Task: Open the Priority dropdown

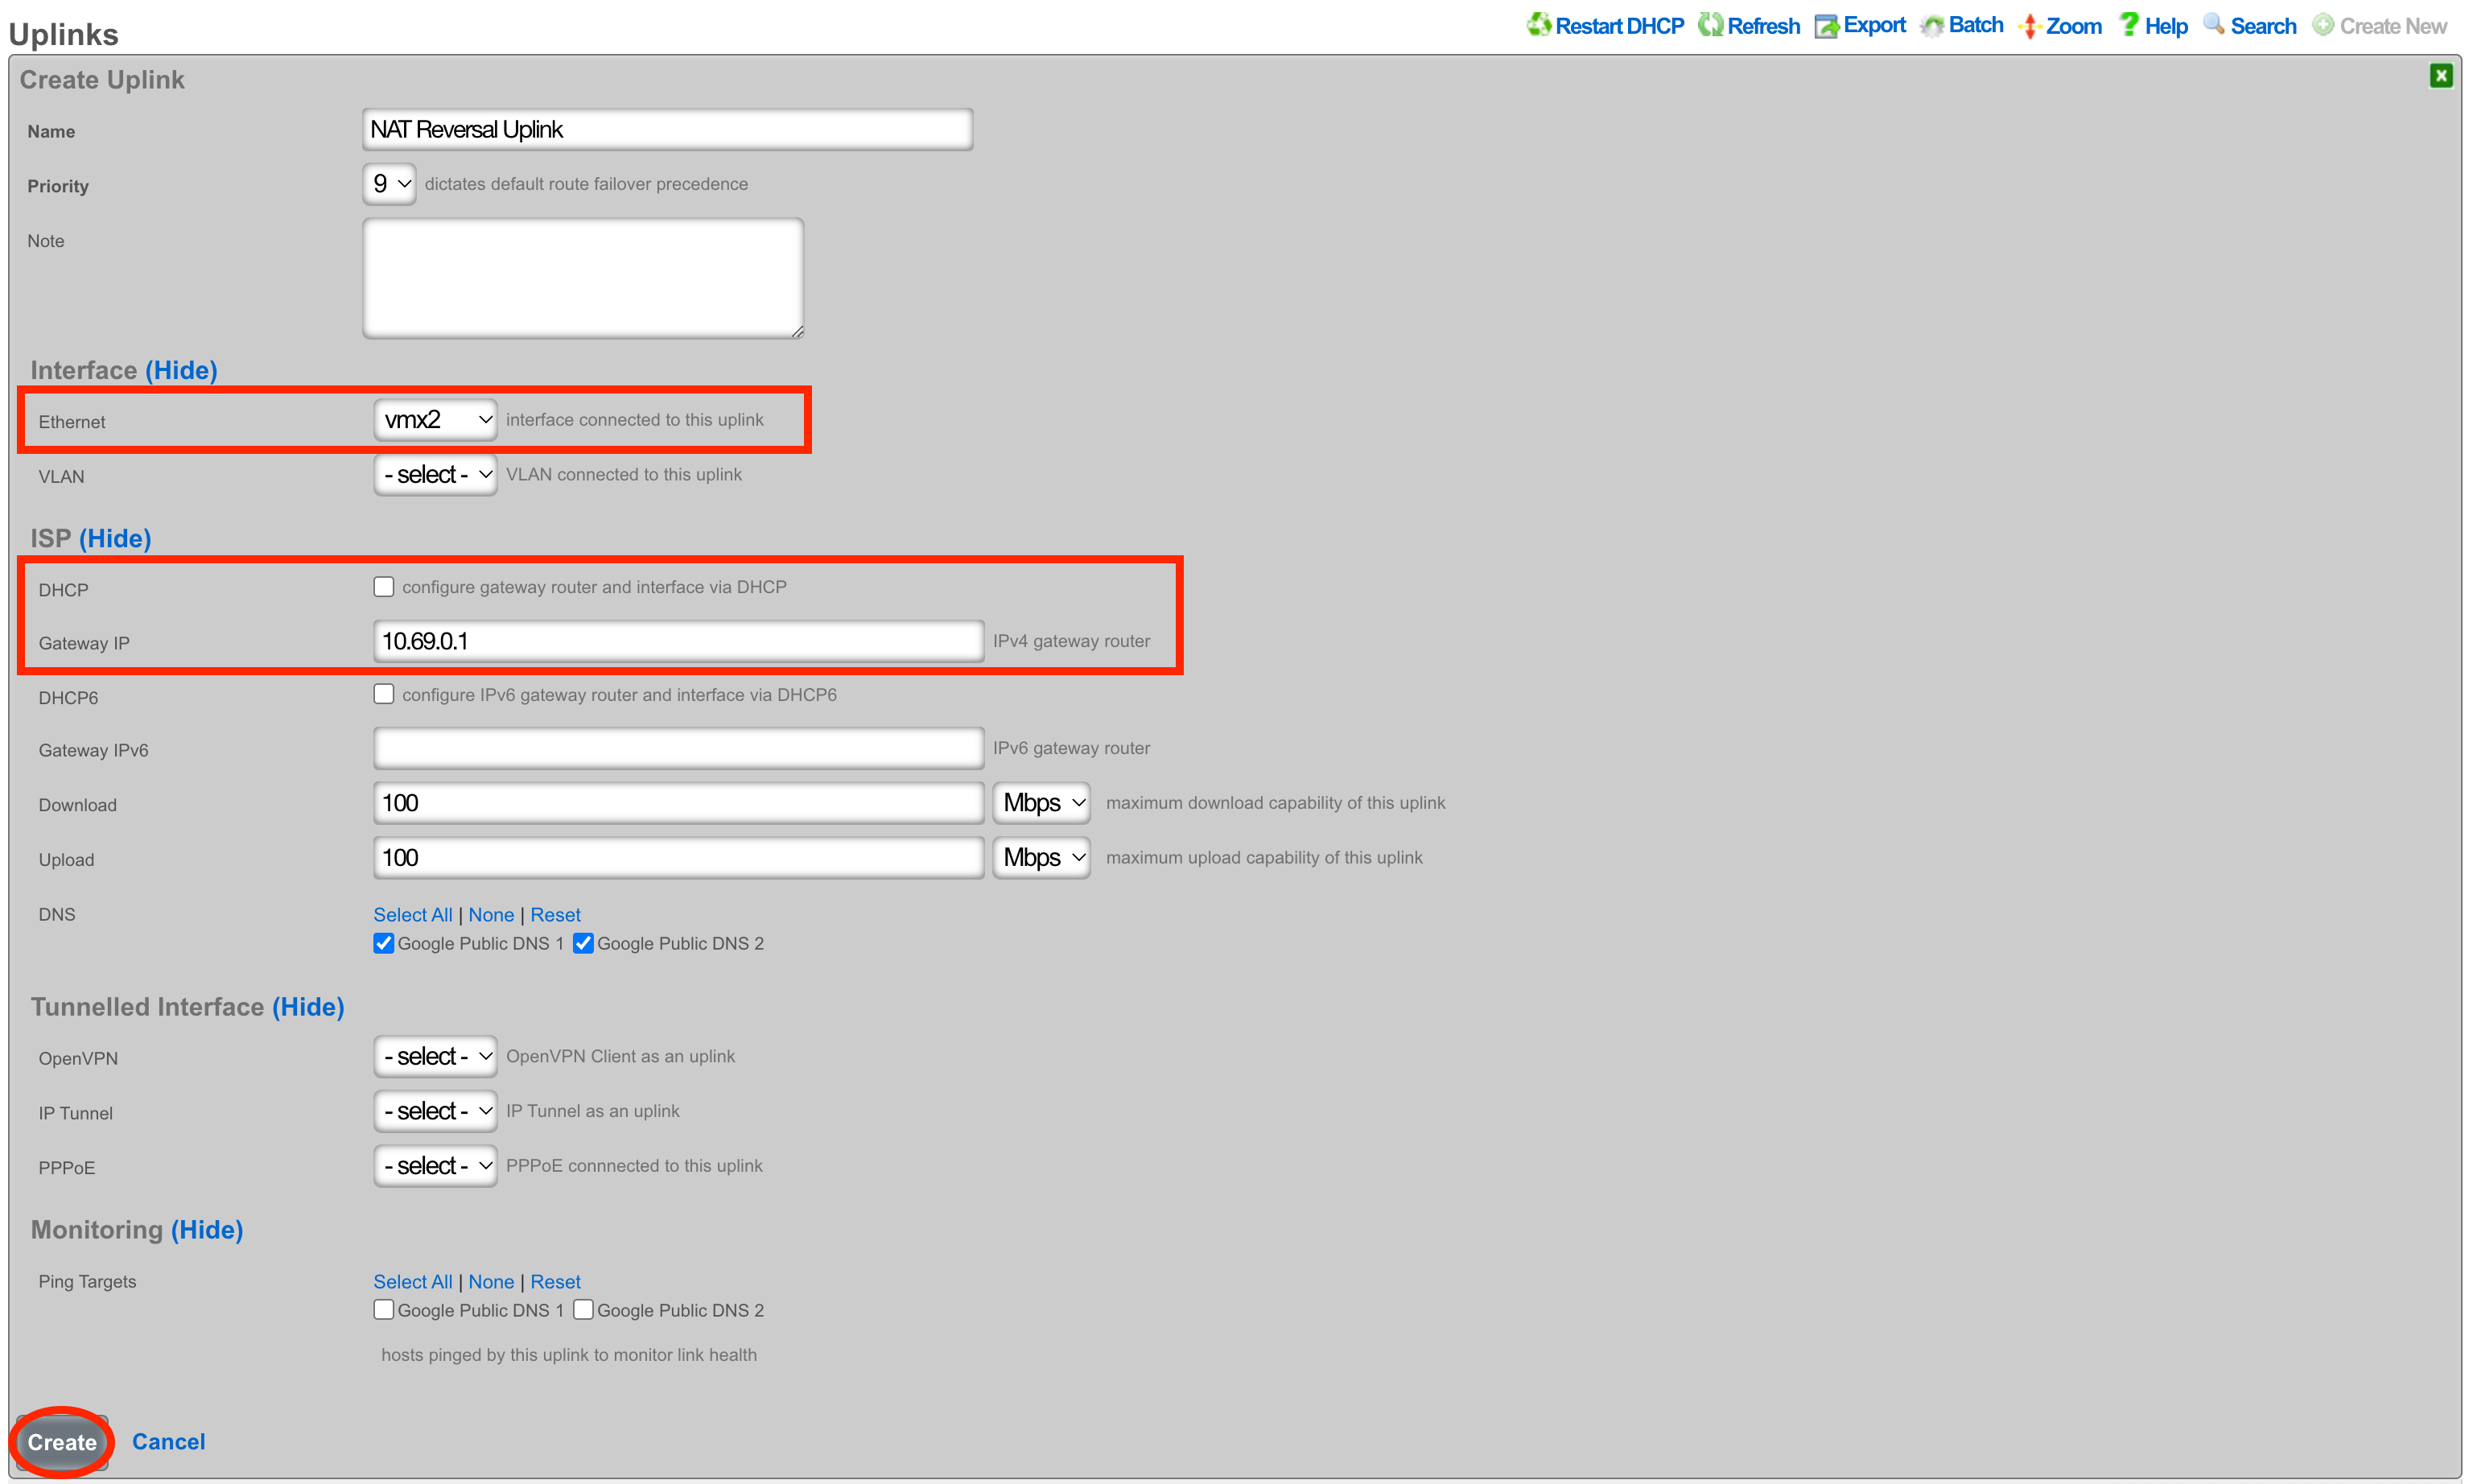Action: [390, 184]
